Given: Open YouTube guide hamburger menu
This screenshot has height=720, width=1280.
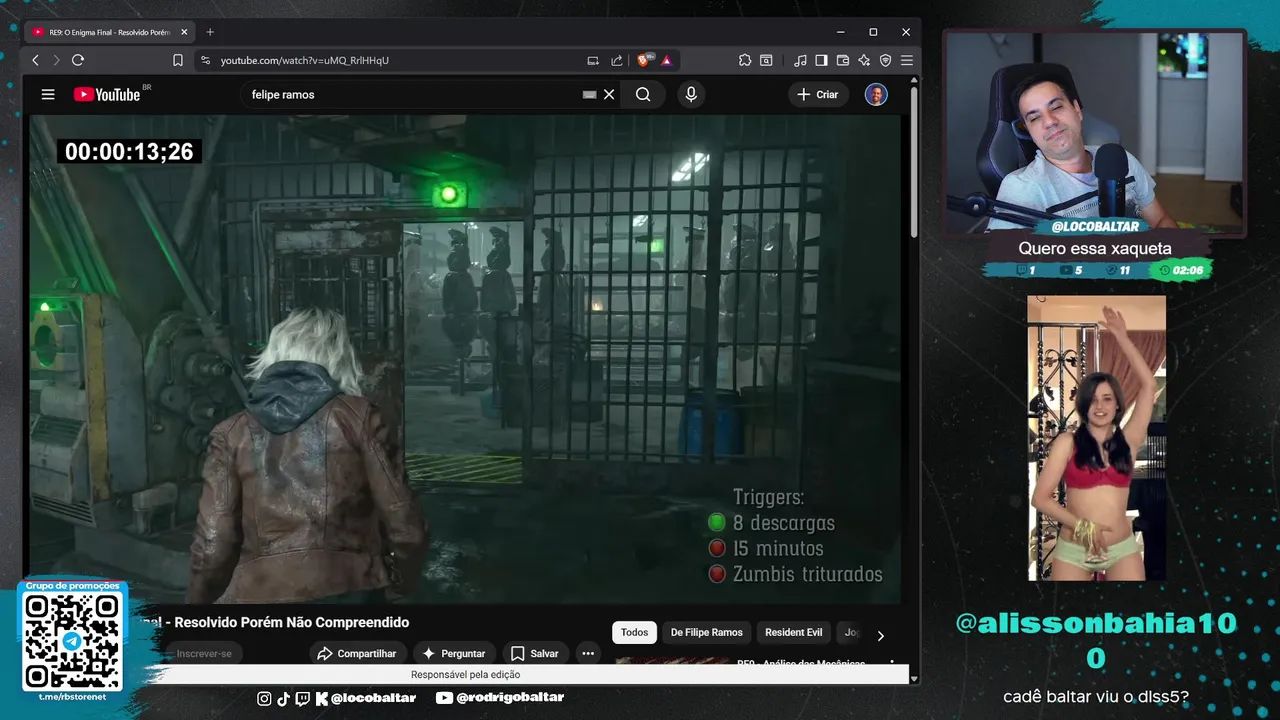Looking at the screenshot, I should coord(48,94).
